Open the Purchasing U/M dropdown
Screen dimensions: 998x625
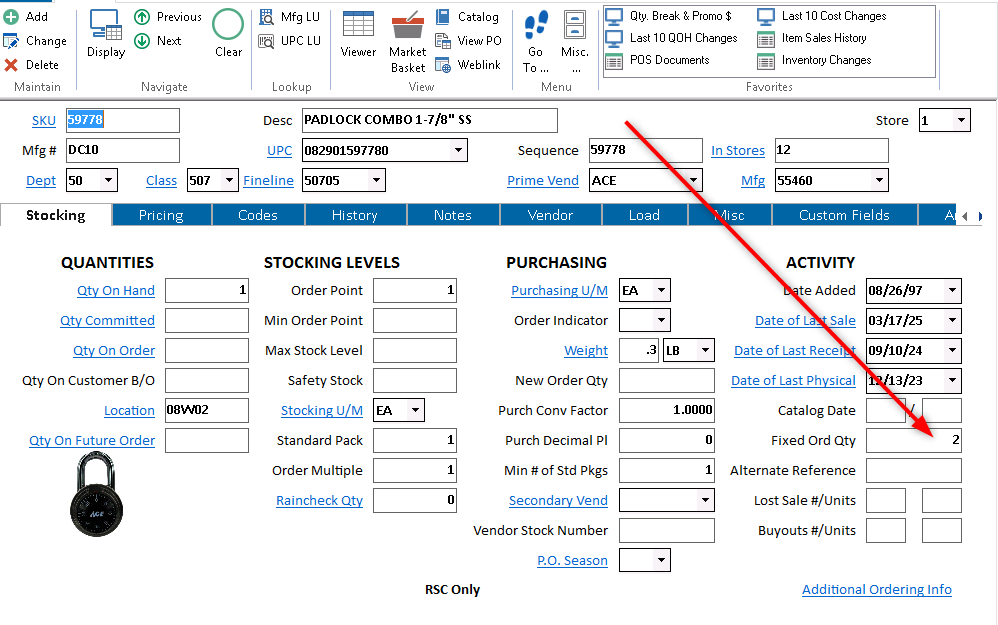(660, 291)
